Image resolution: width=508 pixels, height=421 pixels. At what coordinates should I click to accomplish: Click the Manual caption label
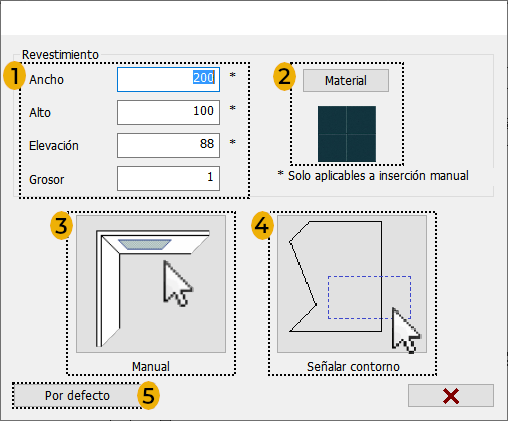151,367
